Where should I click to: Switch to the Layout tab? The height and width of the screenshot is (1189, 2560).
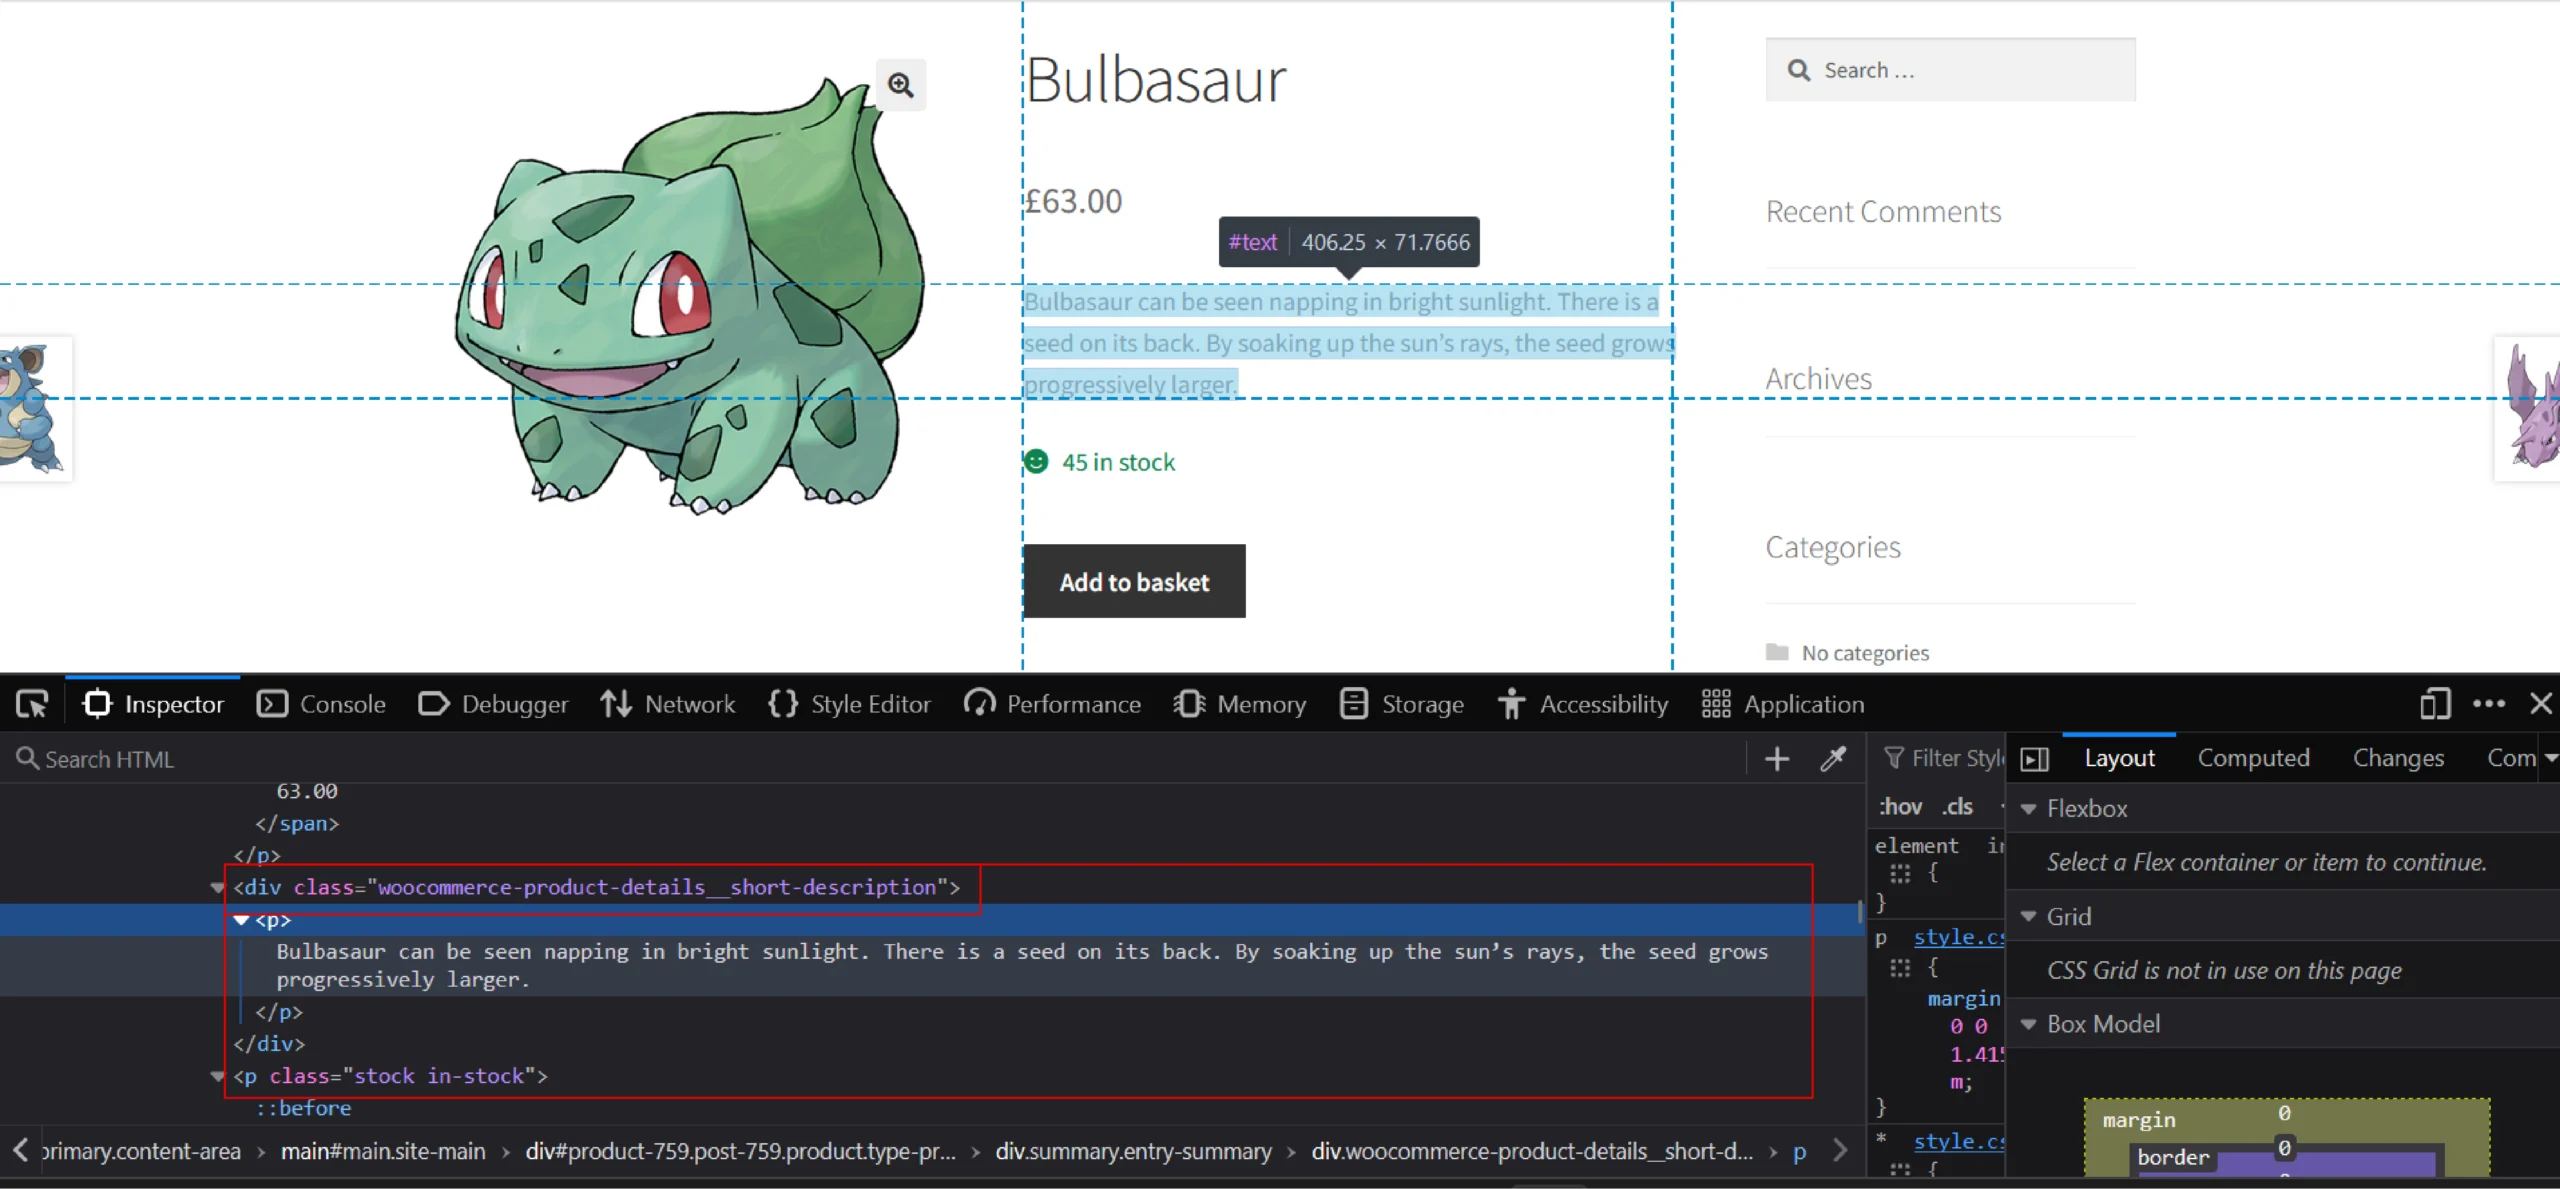pyautogui.click(x=2119, y=758)
